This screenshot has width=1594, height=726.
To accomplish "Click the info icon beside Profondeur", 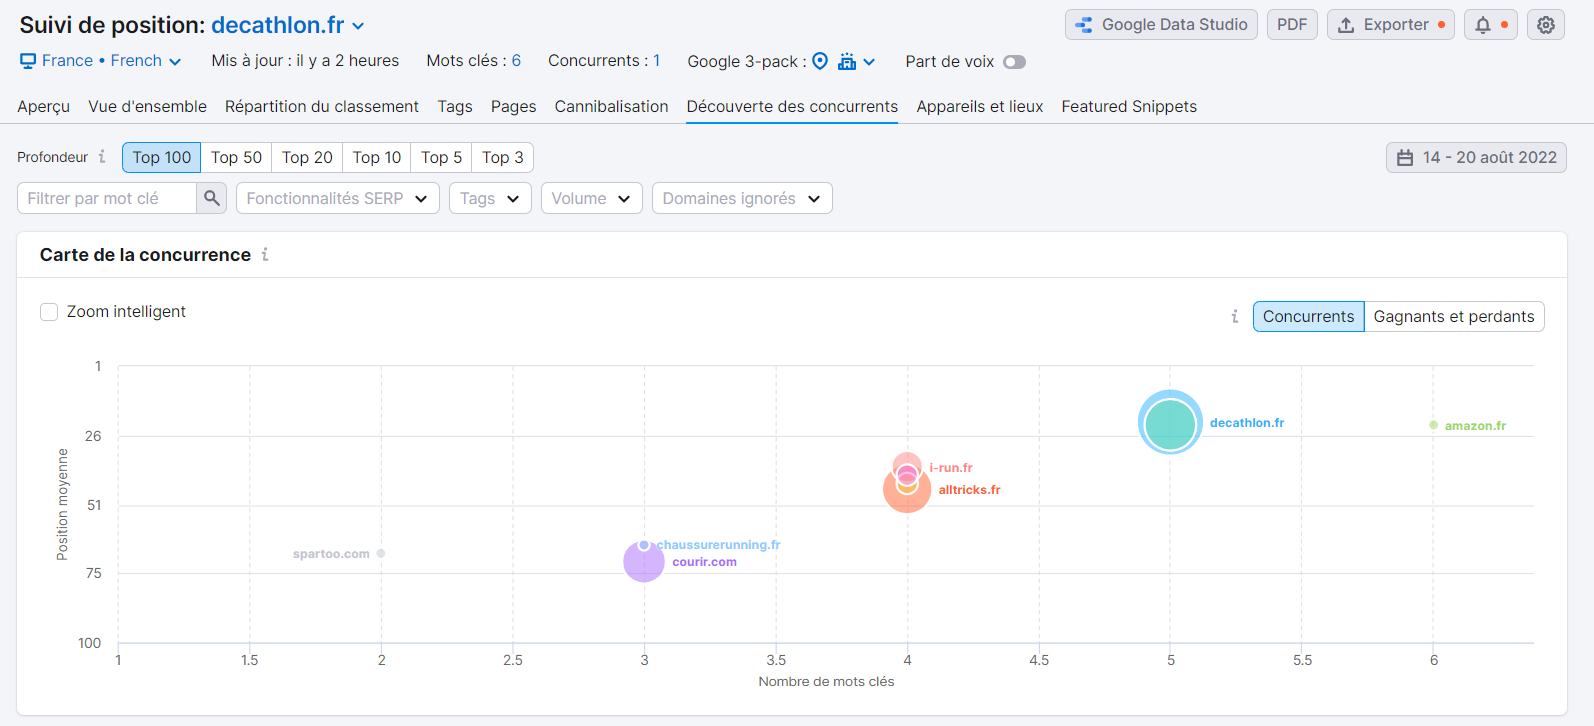I will (102, 157).
